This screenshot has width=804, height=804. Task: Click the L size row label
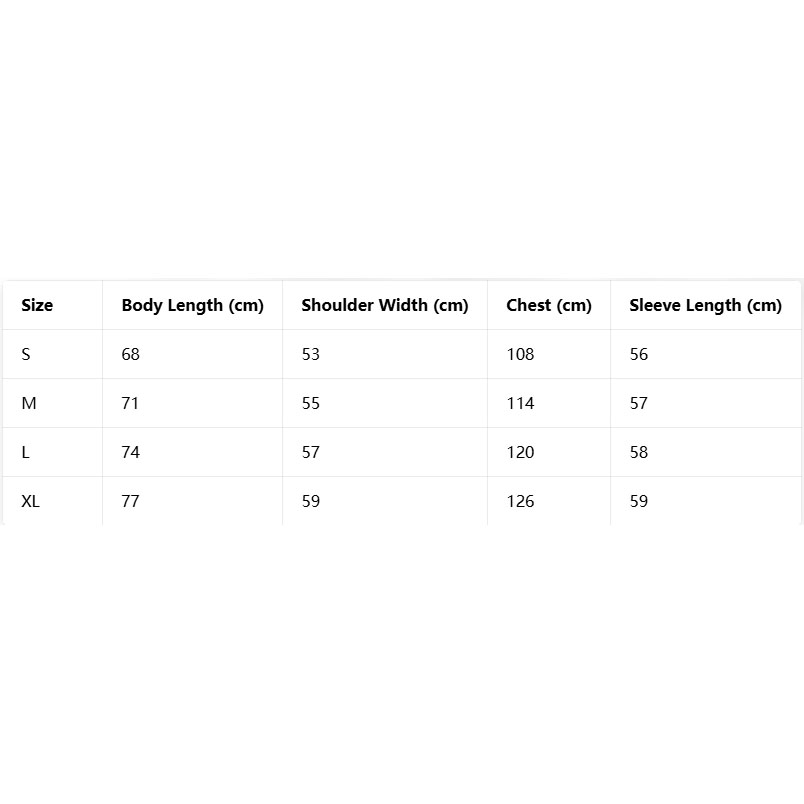[26, 452]
